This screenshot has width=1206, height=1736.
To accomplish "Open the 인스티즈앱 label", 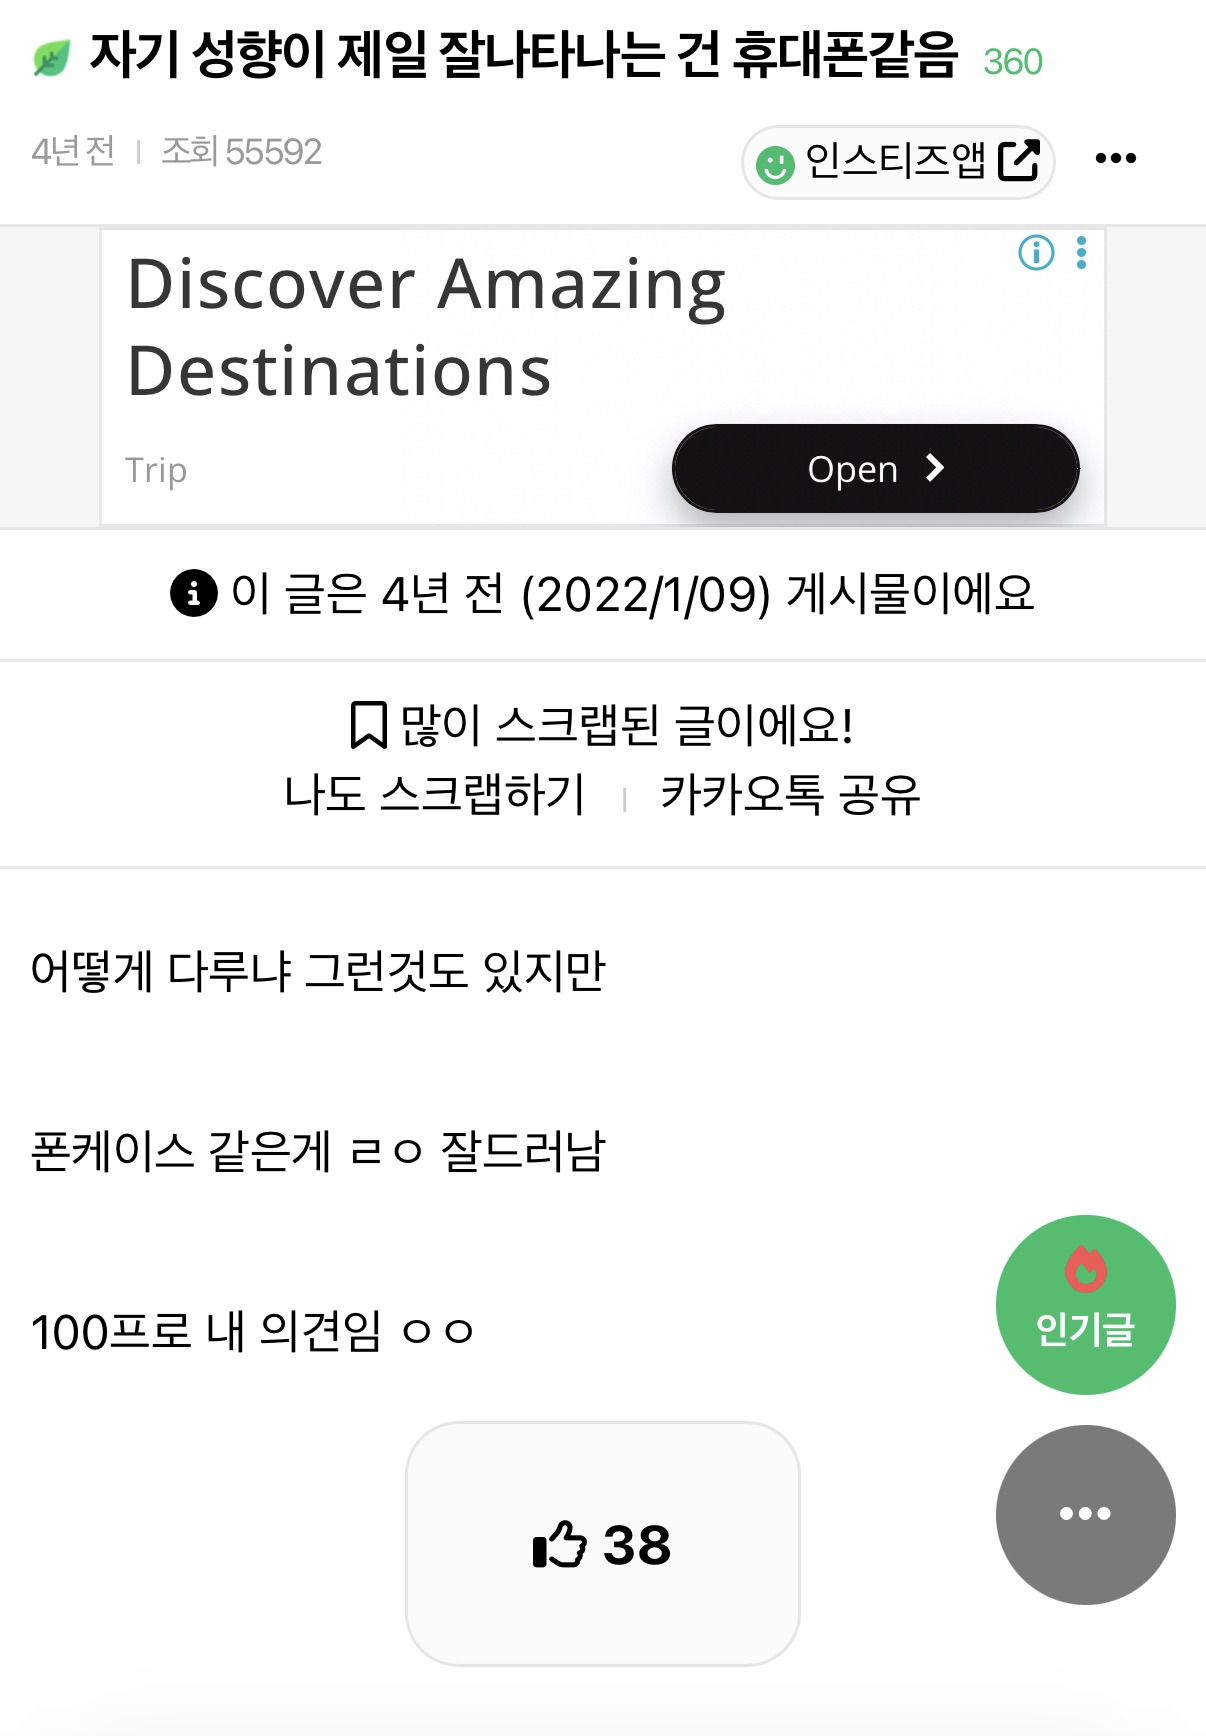I will point(895,160).
